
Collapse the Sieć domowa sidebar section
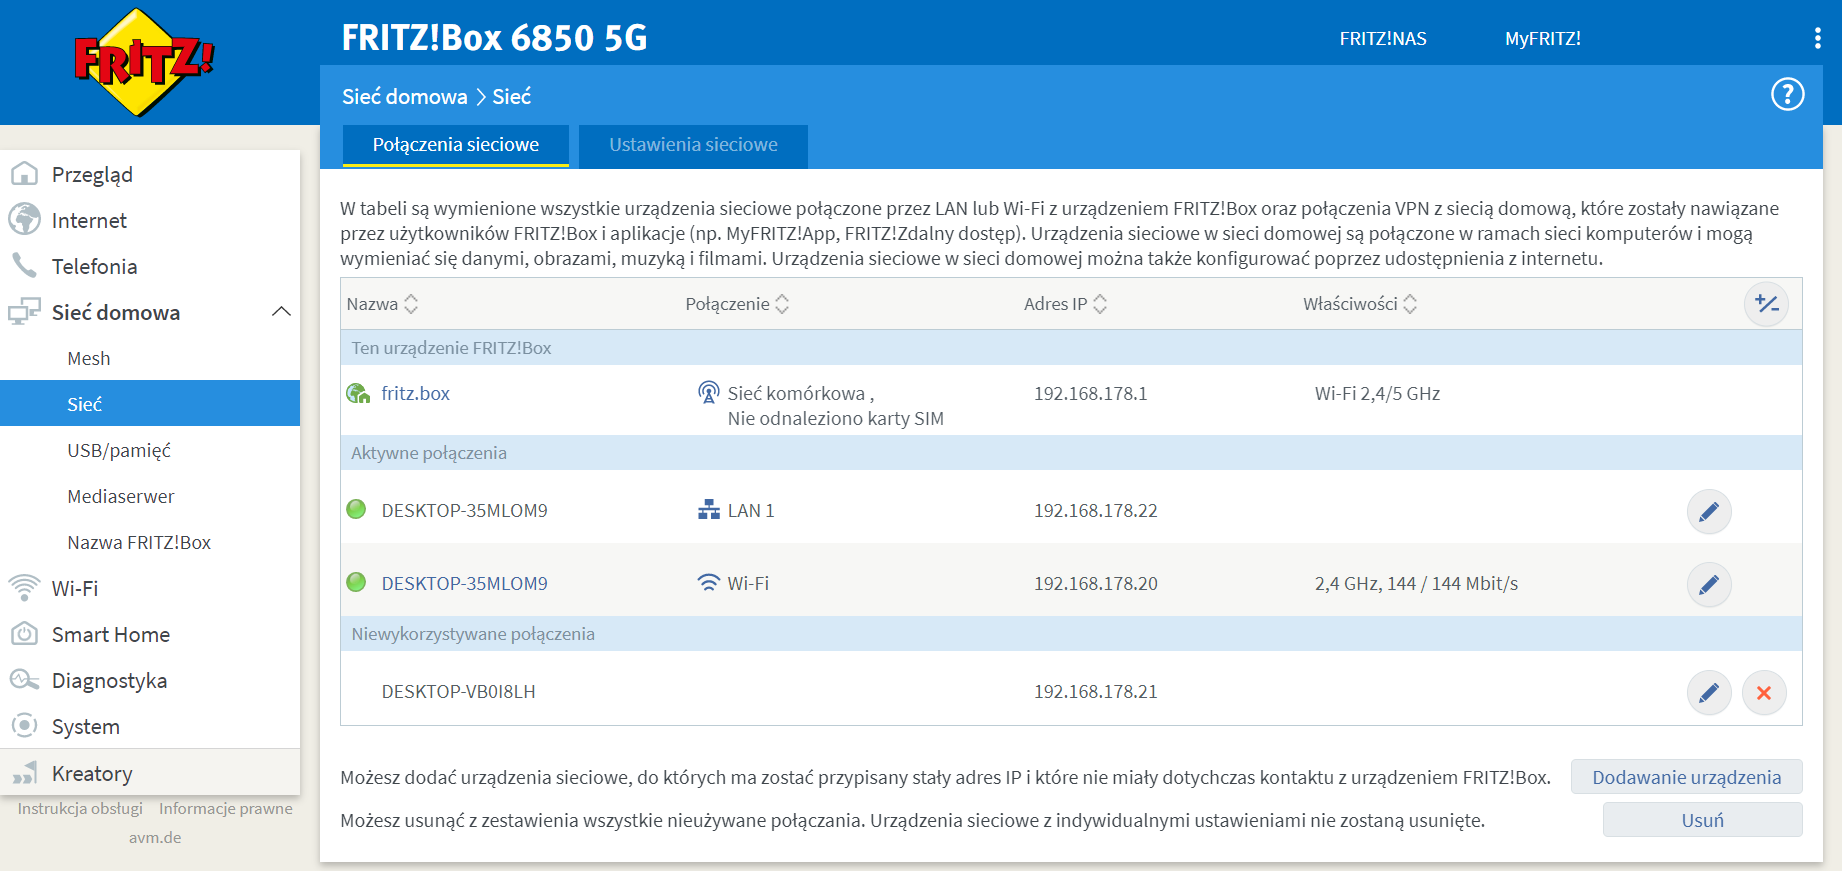tap(281, 312)
